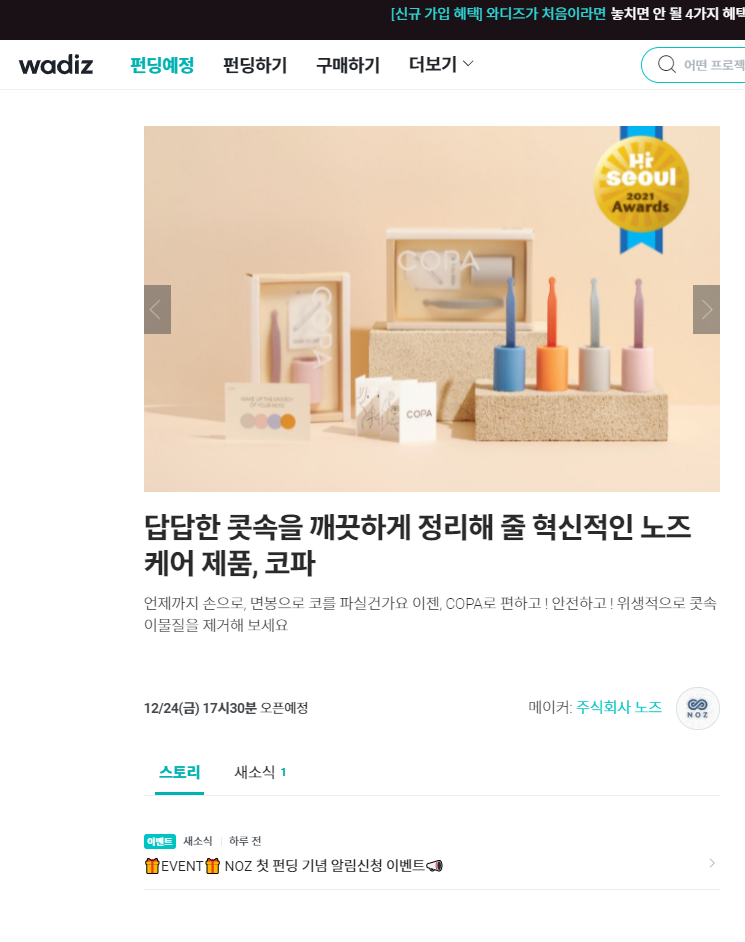Viewport: 745px width, 942px height.
Task: Click the search magnifier icon
Action: [x=666, y=64]
